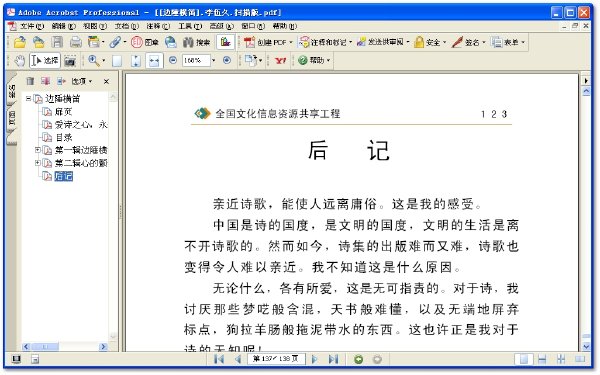Click the trash delete bookmark icon

click(30, 81)
